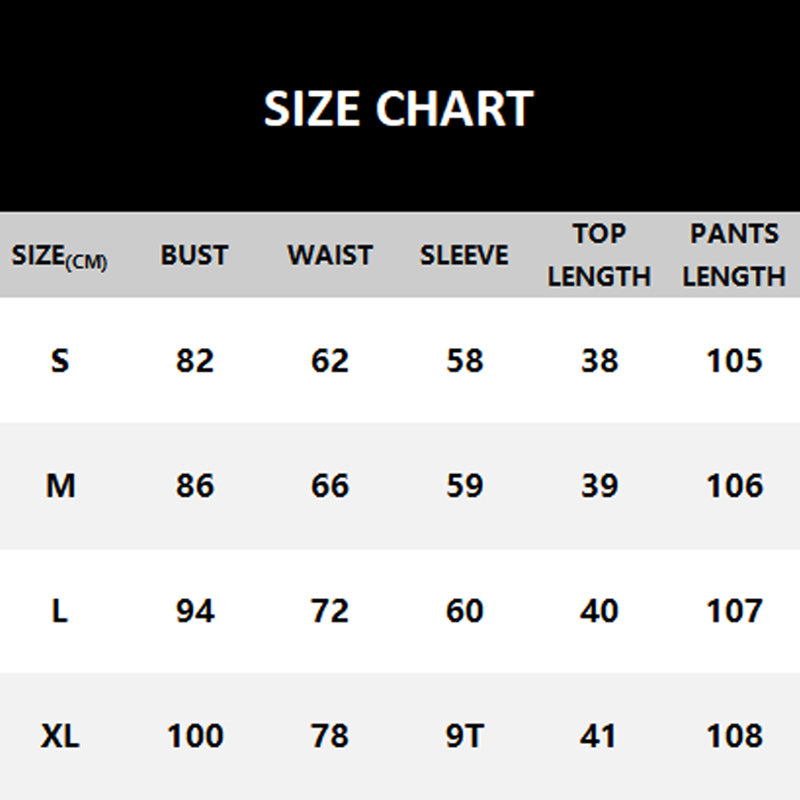This screenshot has height=800, width=800.
Task: Click the XL size row label
Action: 60,737
